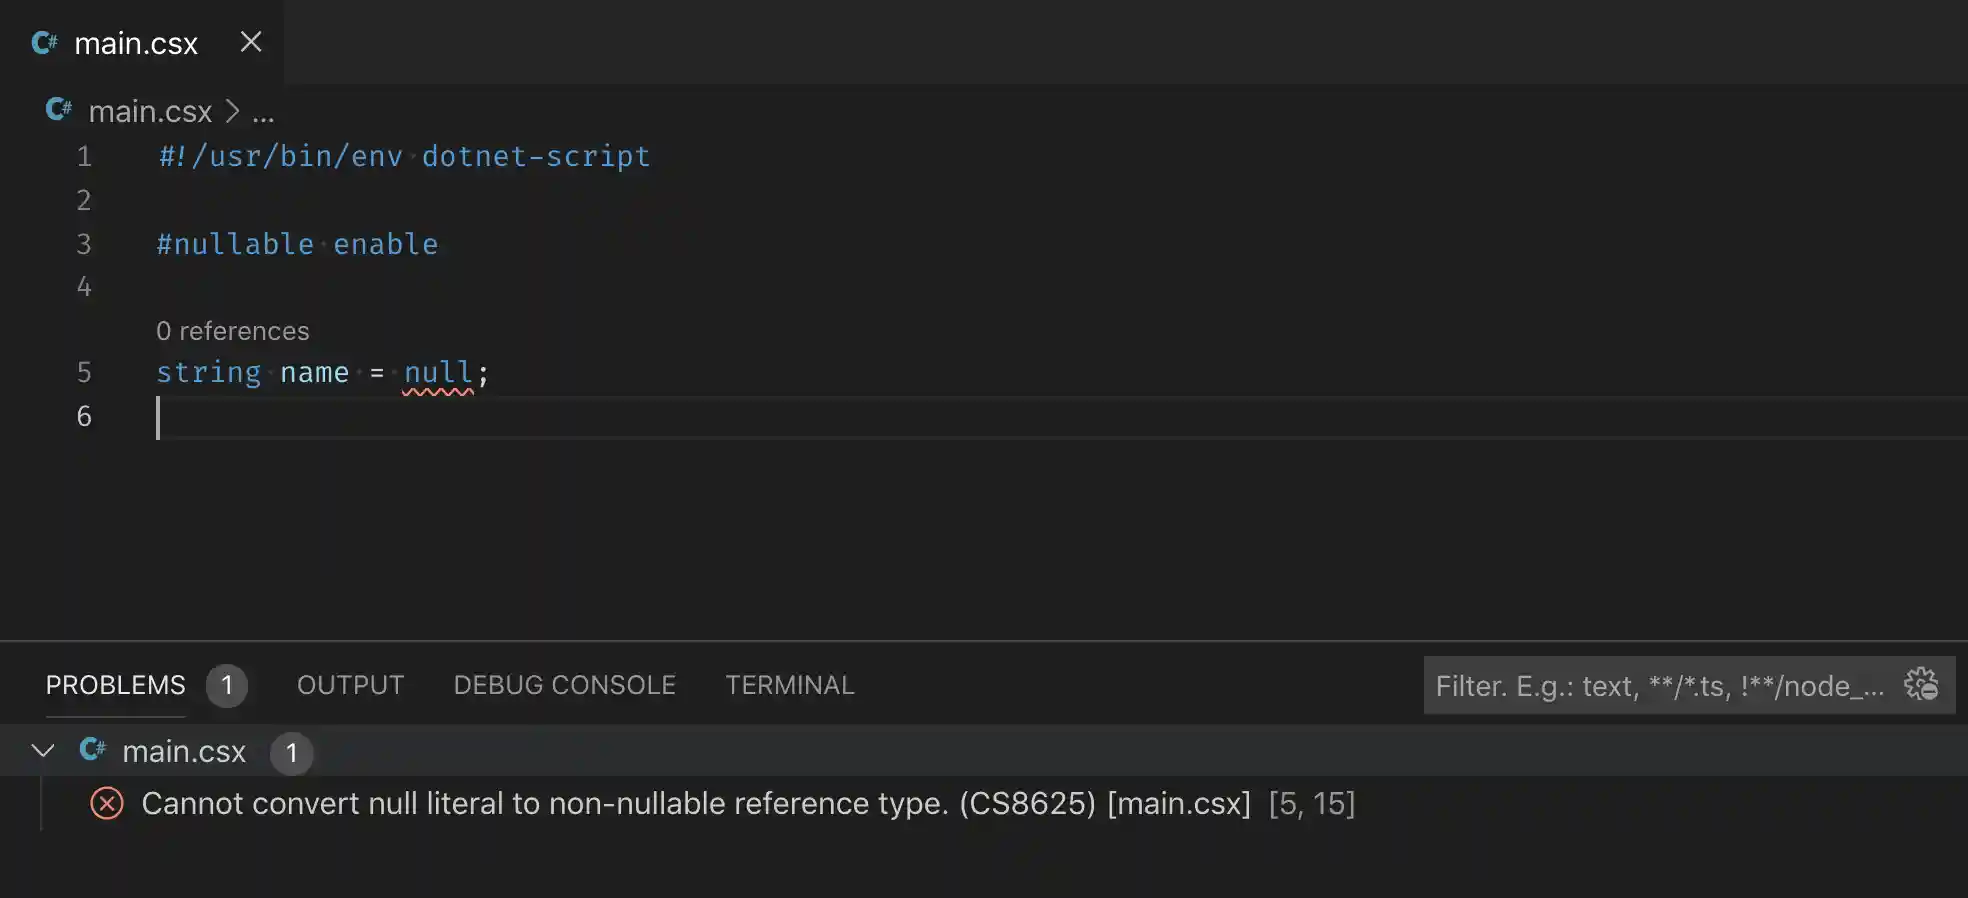Select the main.csx breadcrumb item

pyautogui.click(x=150, y=111)
